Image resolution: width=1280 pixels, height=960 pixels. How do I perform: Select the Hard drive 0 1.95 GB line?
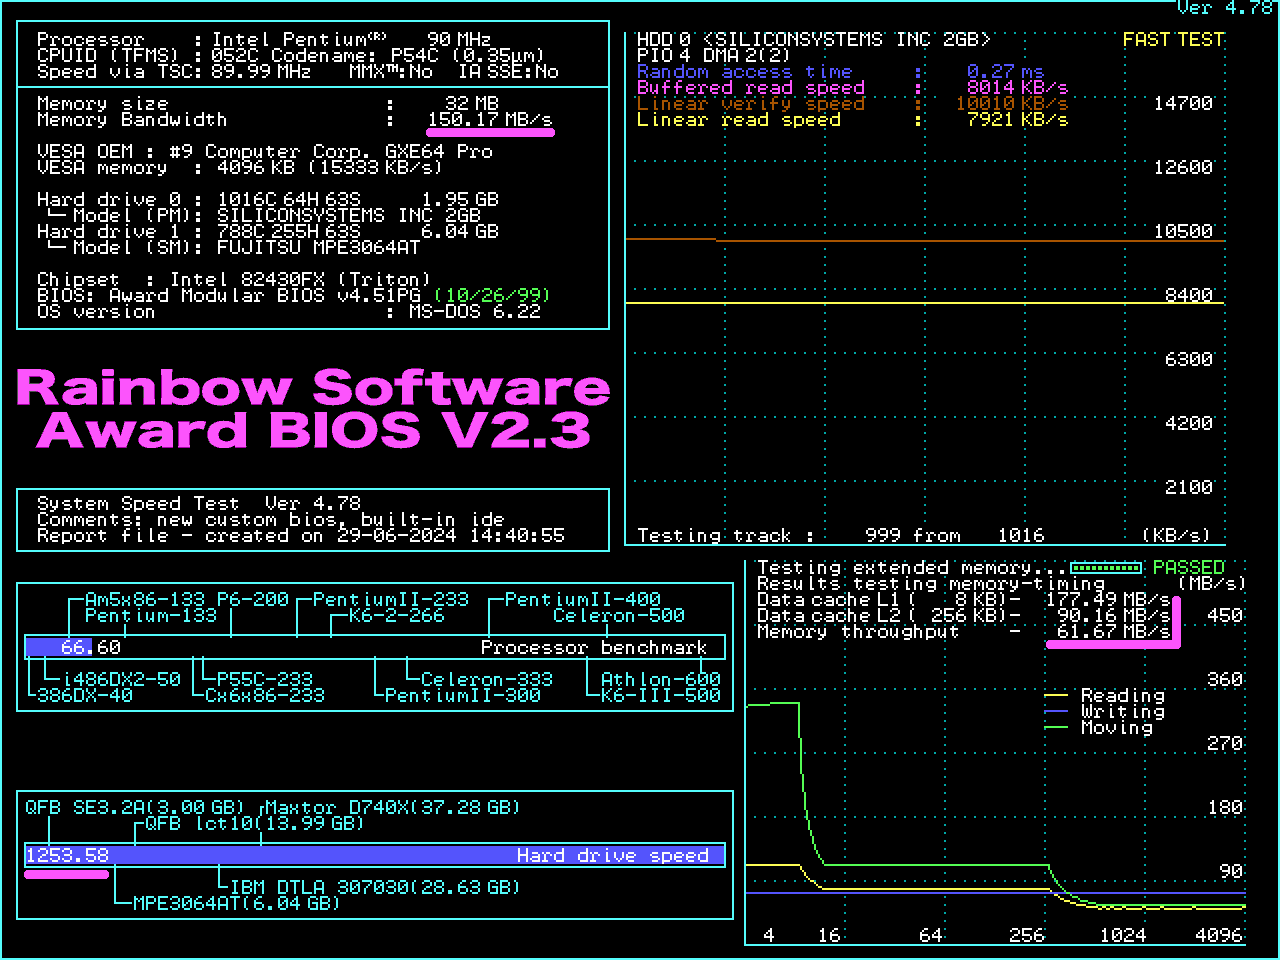[268, 199]
